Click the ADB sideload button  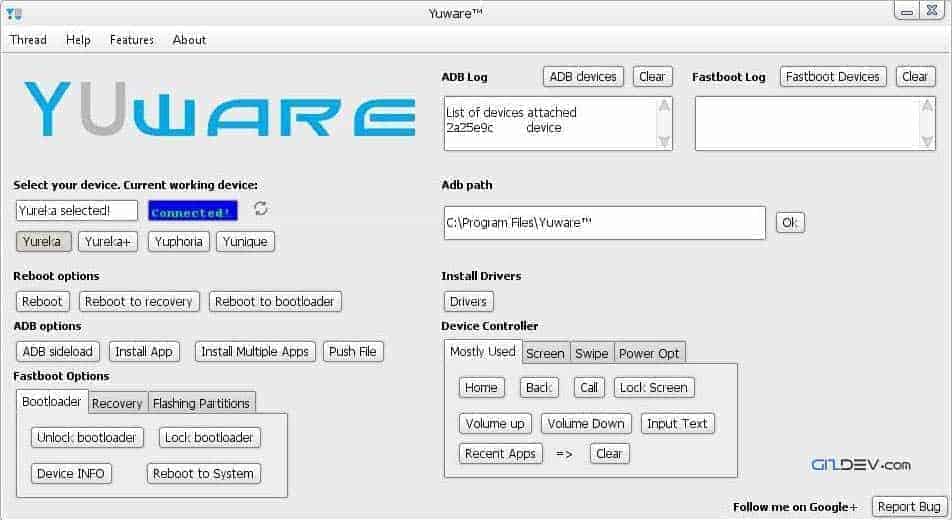pyautogui.click(x=58, y=352)
